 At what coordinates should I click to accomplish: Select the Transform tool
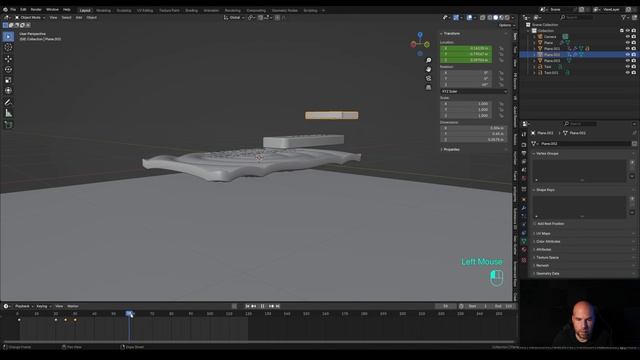(8, 91)
